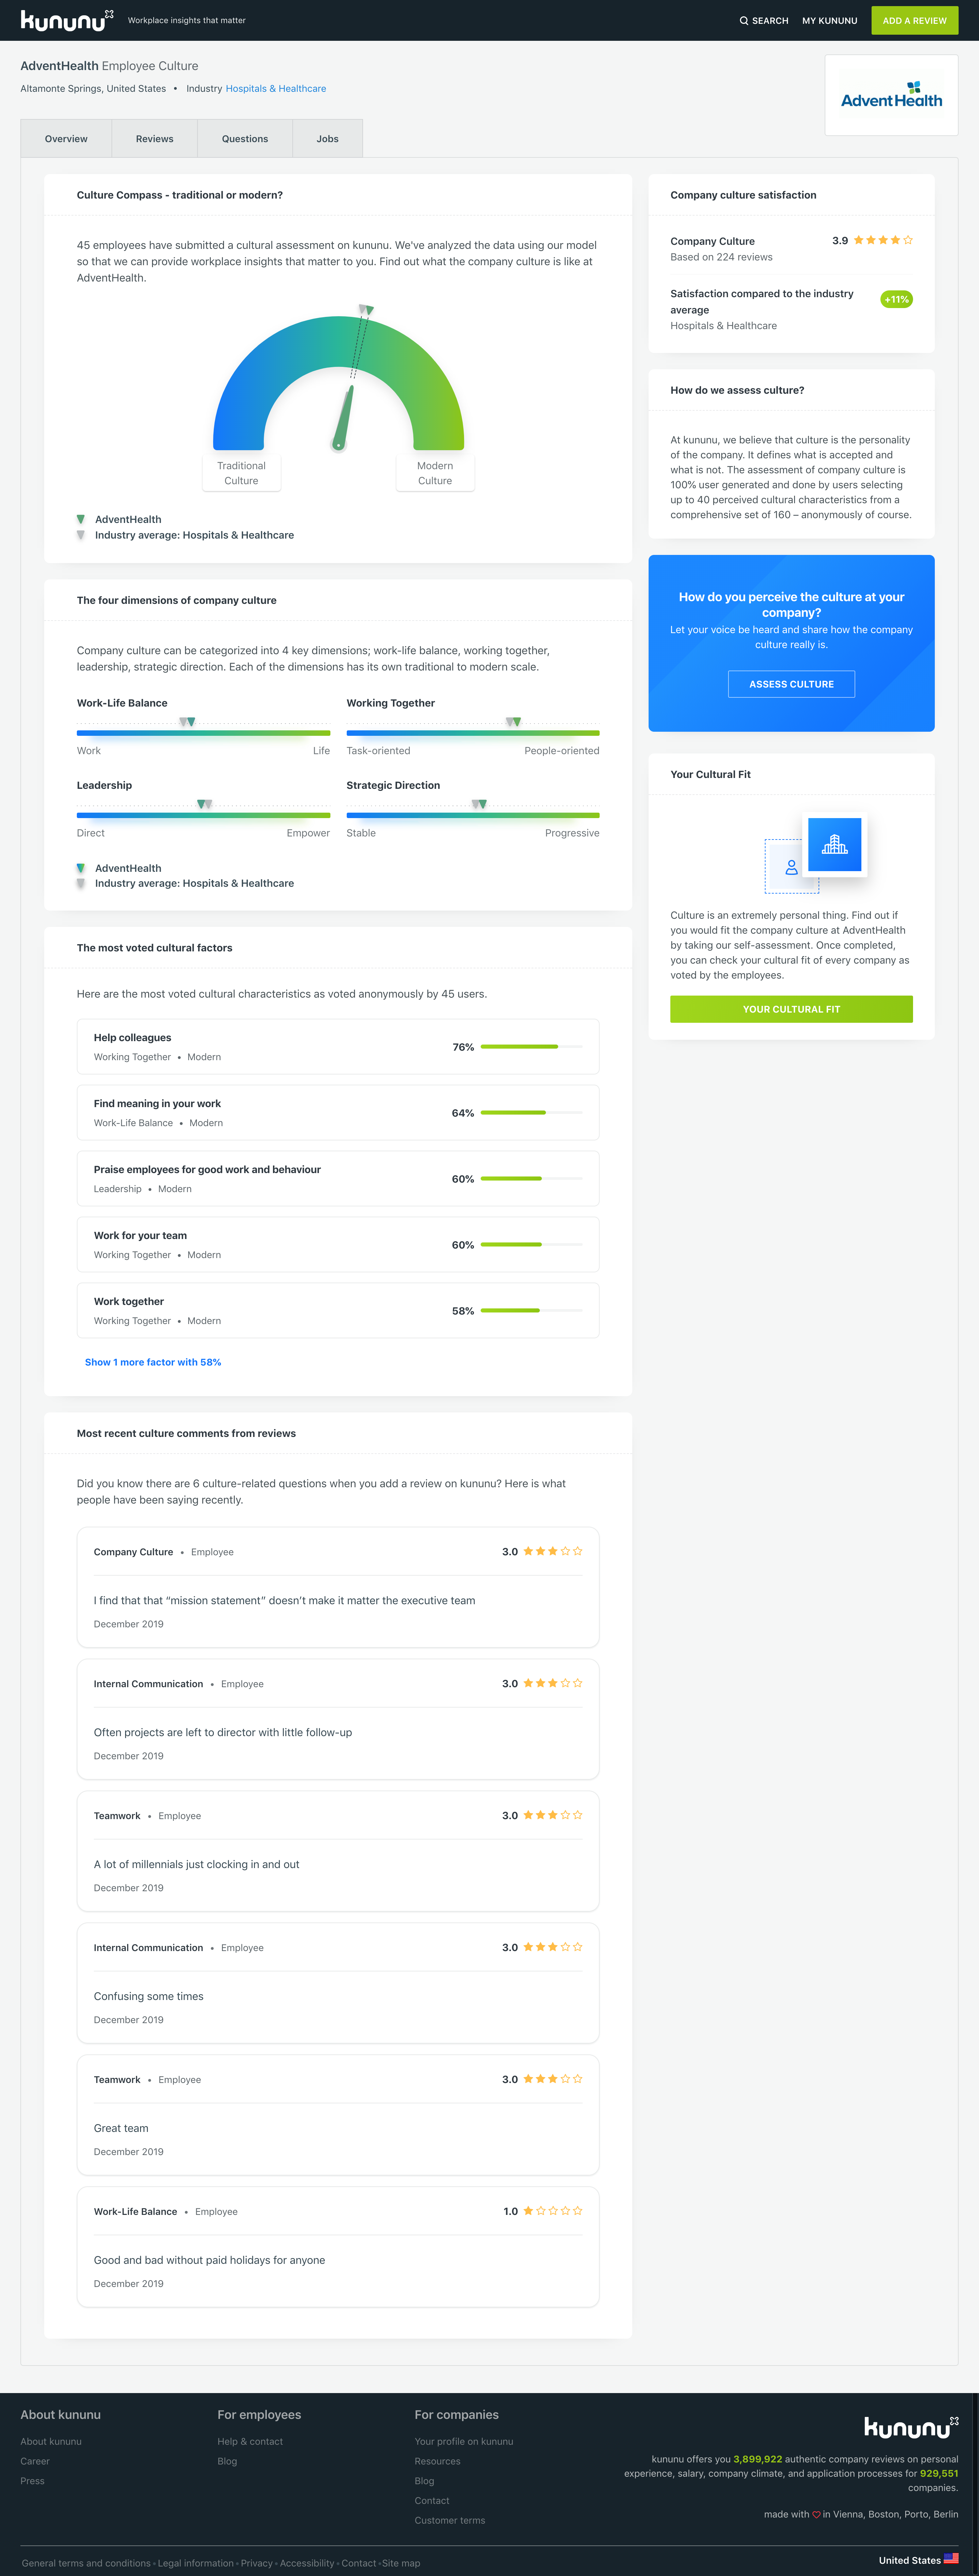Open the MY KUNUNU menu
The width and height of the screenshot is (979, 2576).
pos(829,21)
